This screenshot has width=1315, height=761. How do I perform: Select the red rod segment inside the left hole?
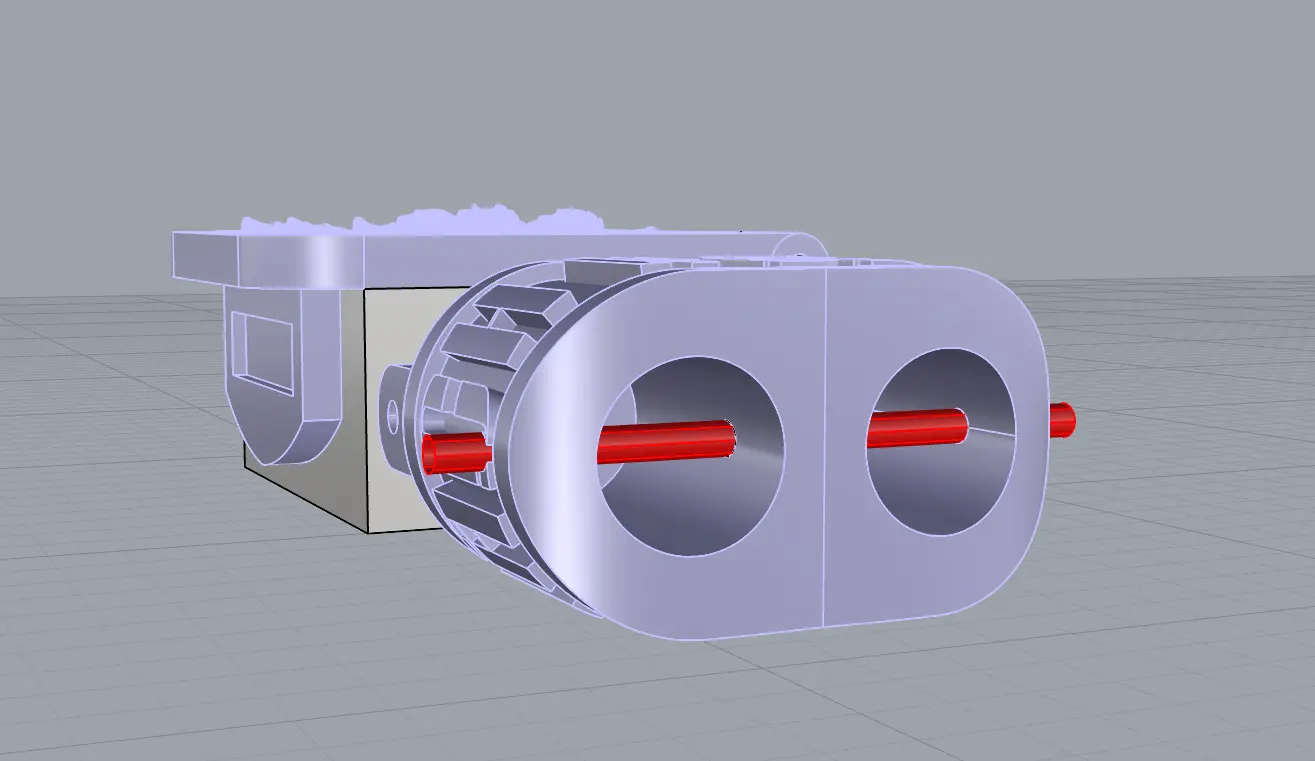point(665,442)
